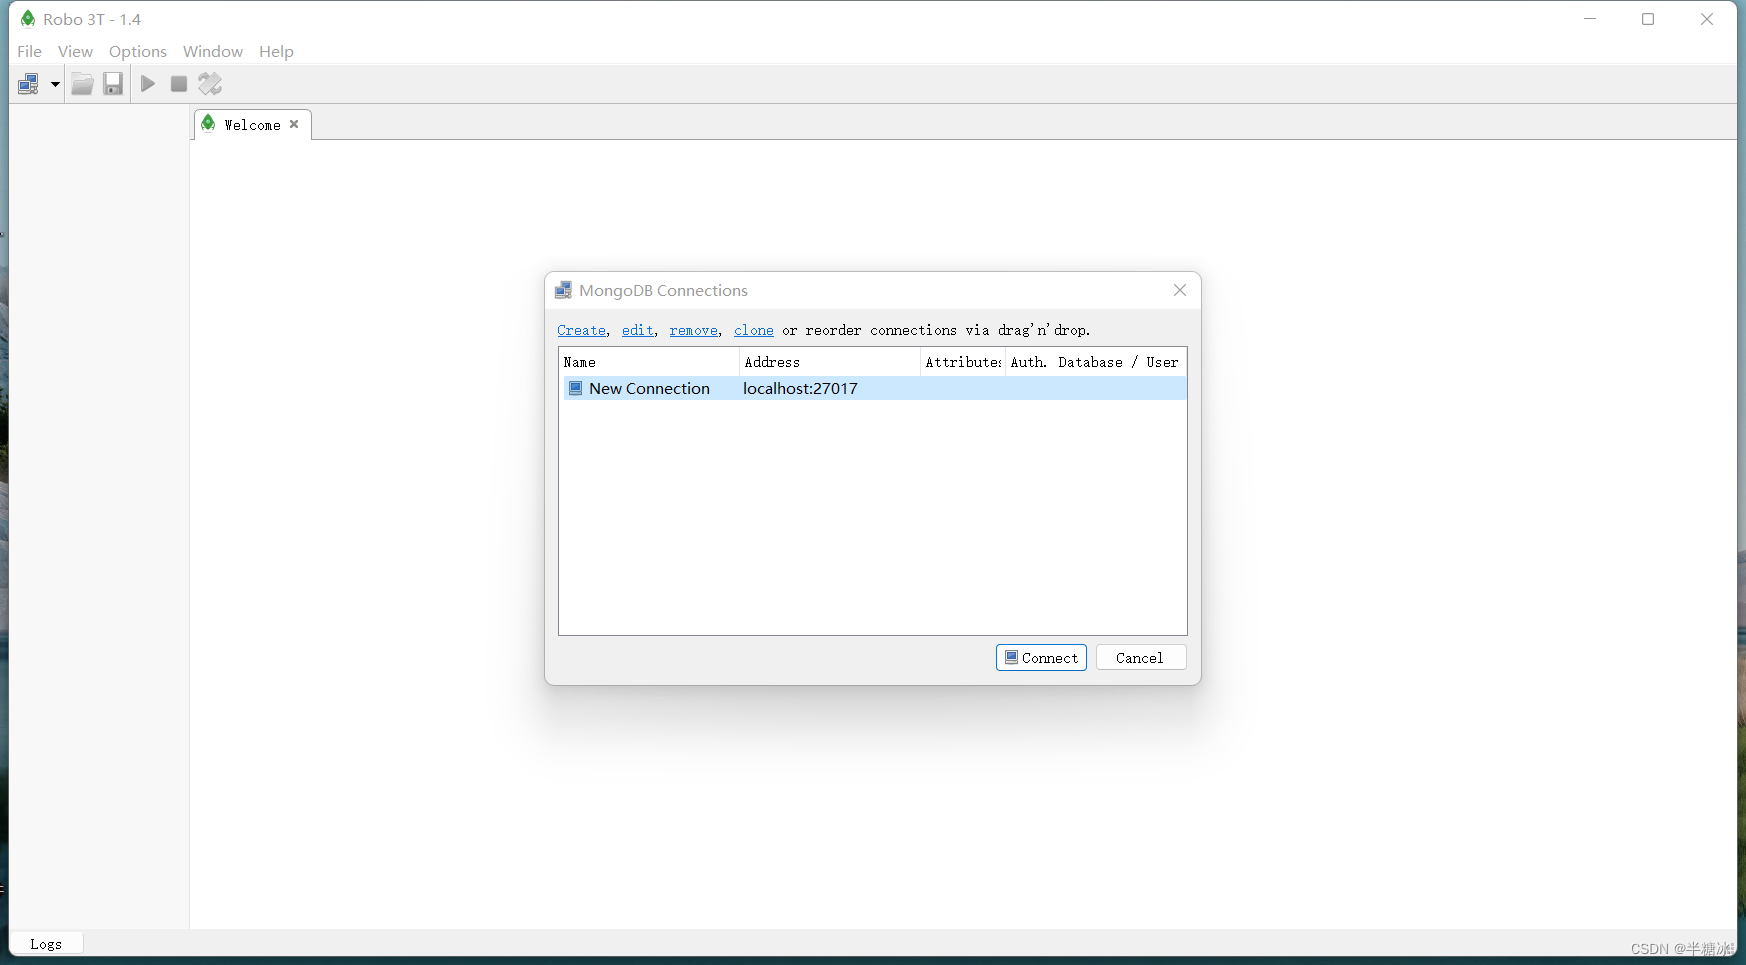Minimize the Robo 3T window
The width and height of the screenshot is (1746, 965).
click(1590, 19)
